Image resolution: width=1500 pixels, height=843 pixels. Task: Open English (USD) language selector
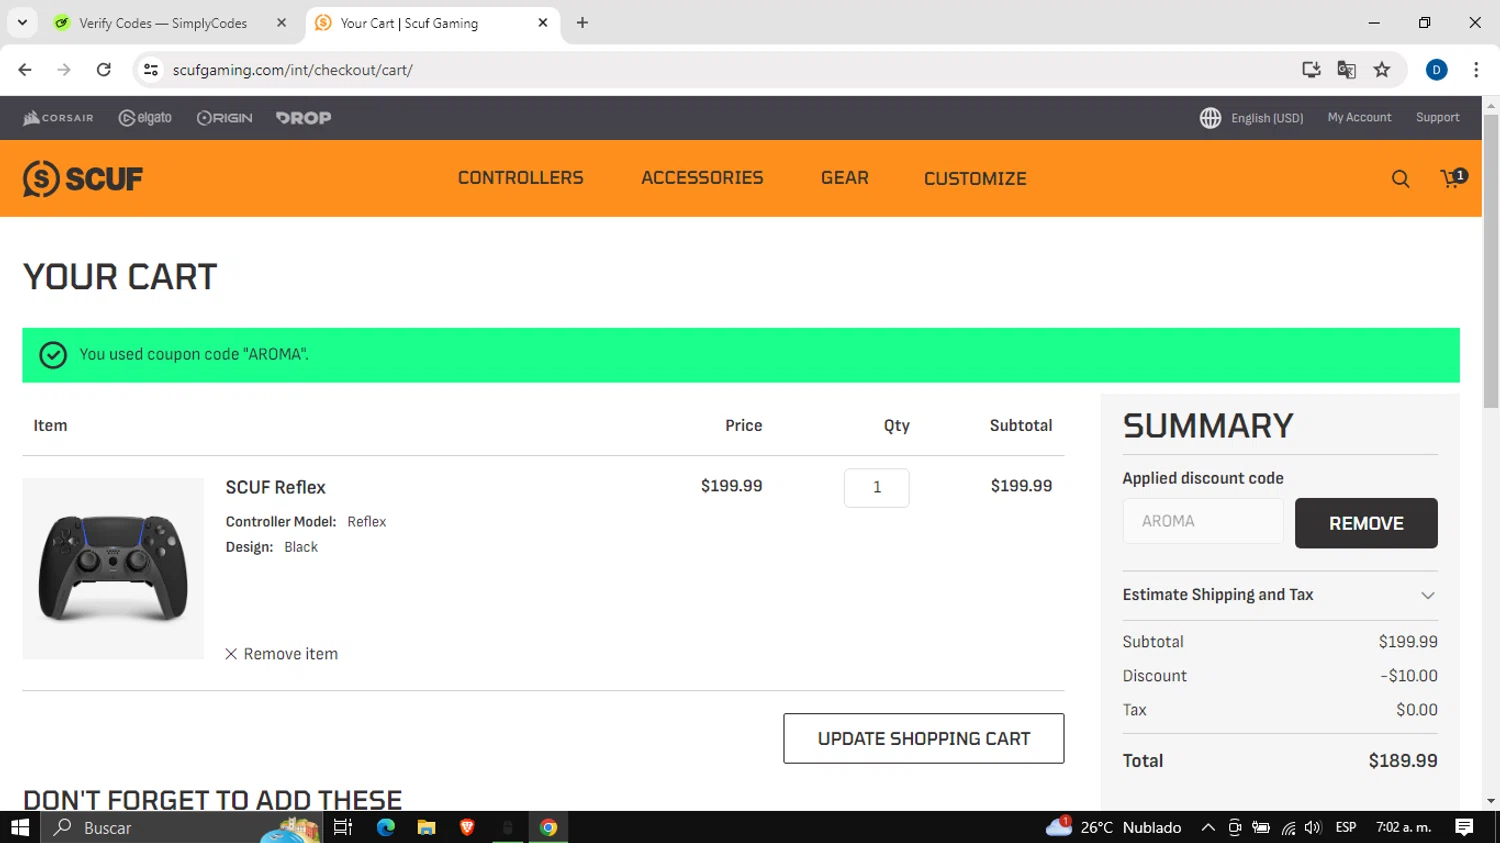[1267, 118]
